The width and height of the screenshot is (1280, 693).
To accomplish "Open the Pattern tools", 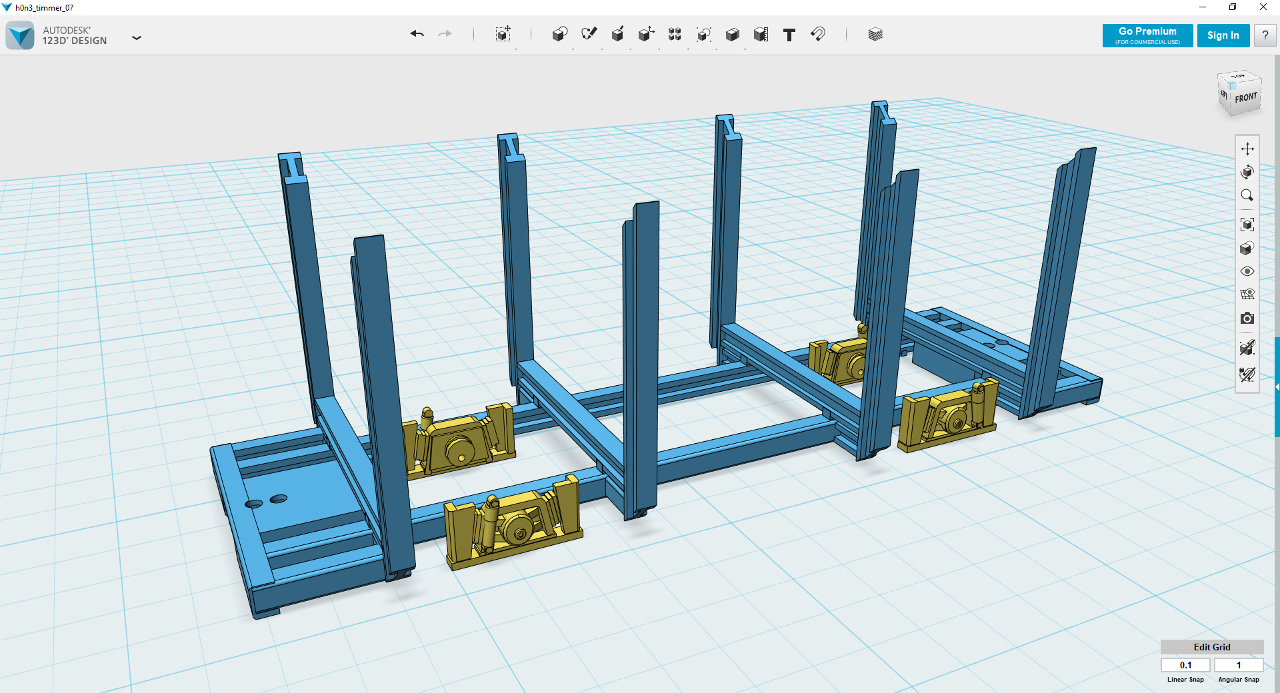I will (675, 34).
